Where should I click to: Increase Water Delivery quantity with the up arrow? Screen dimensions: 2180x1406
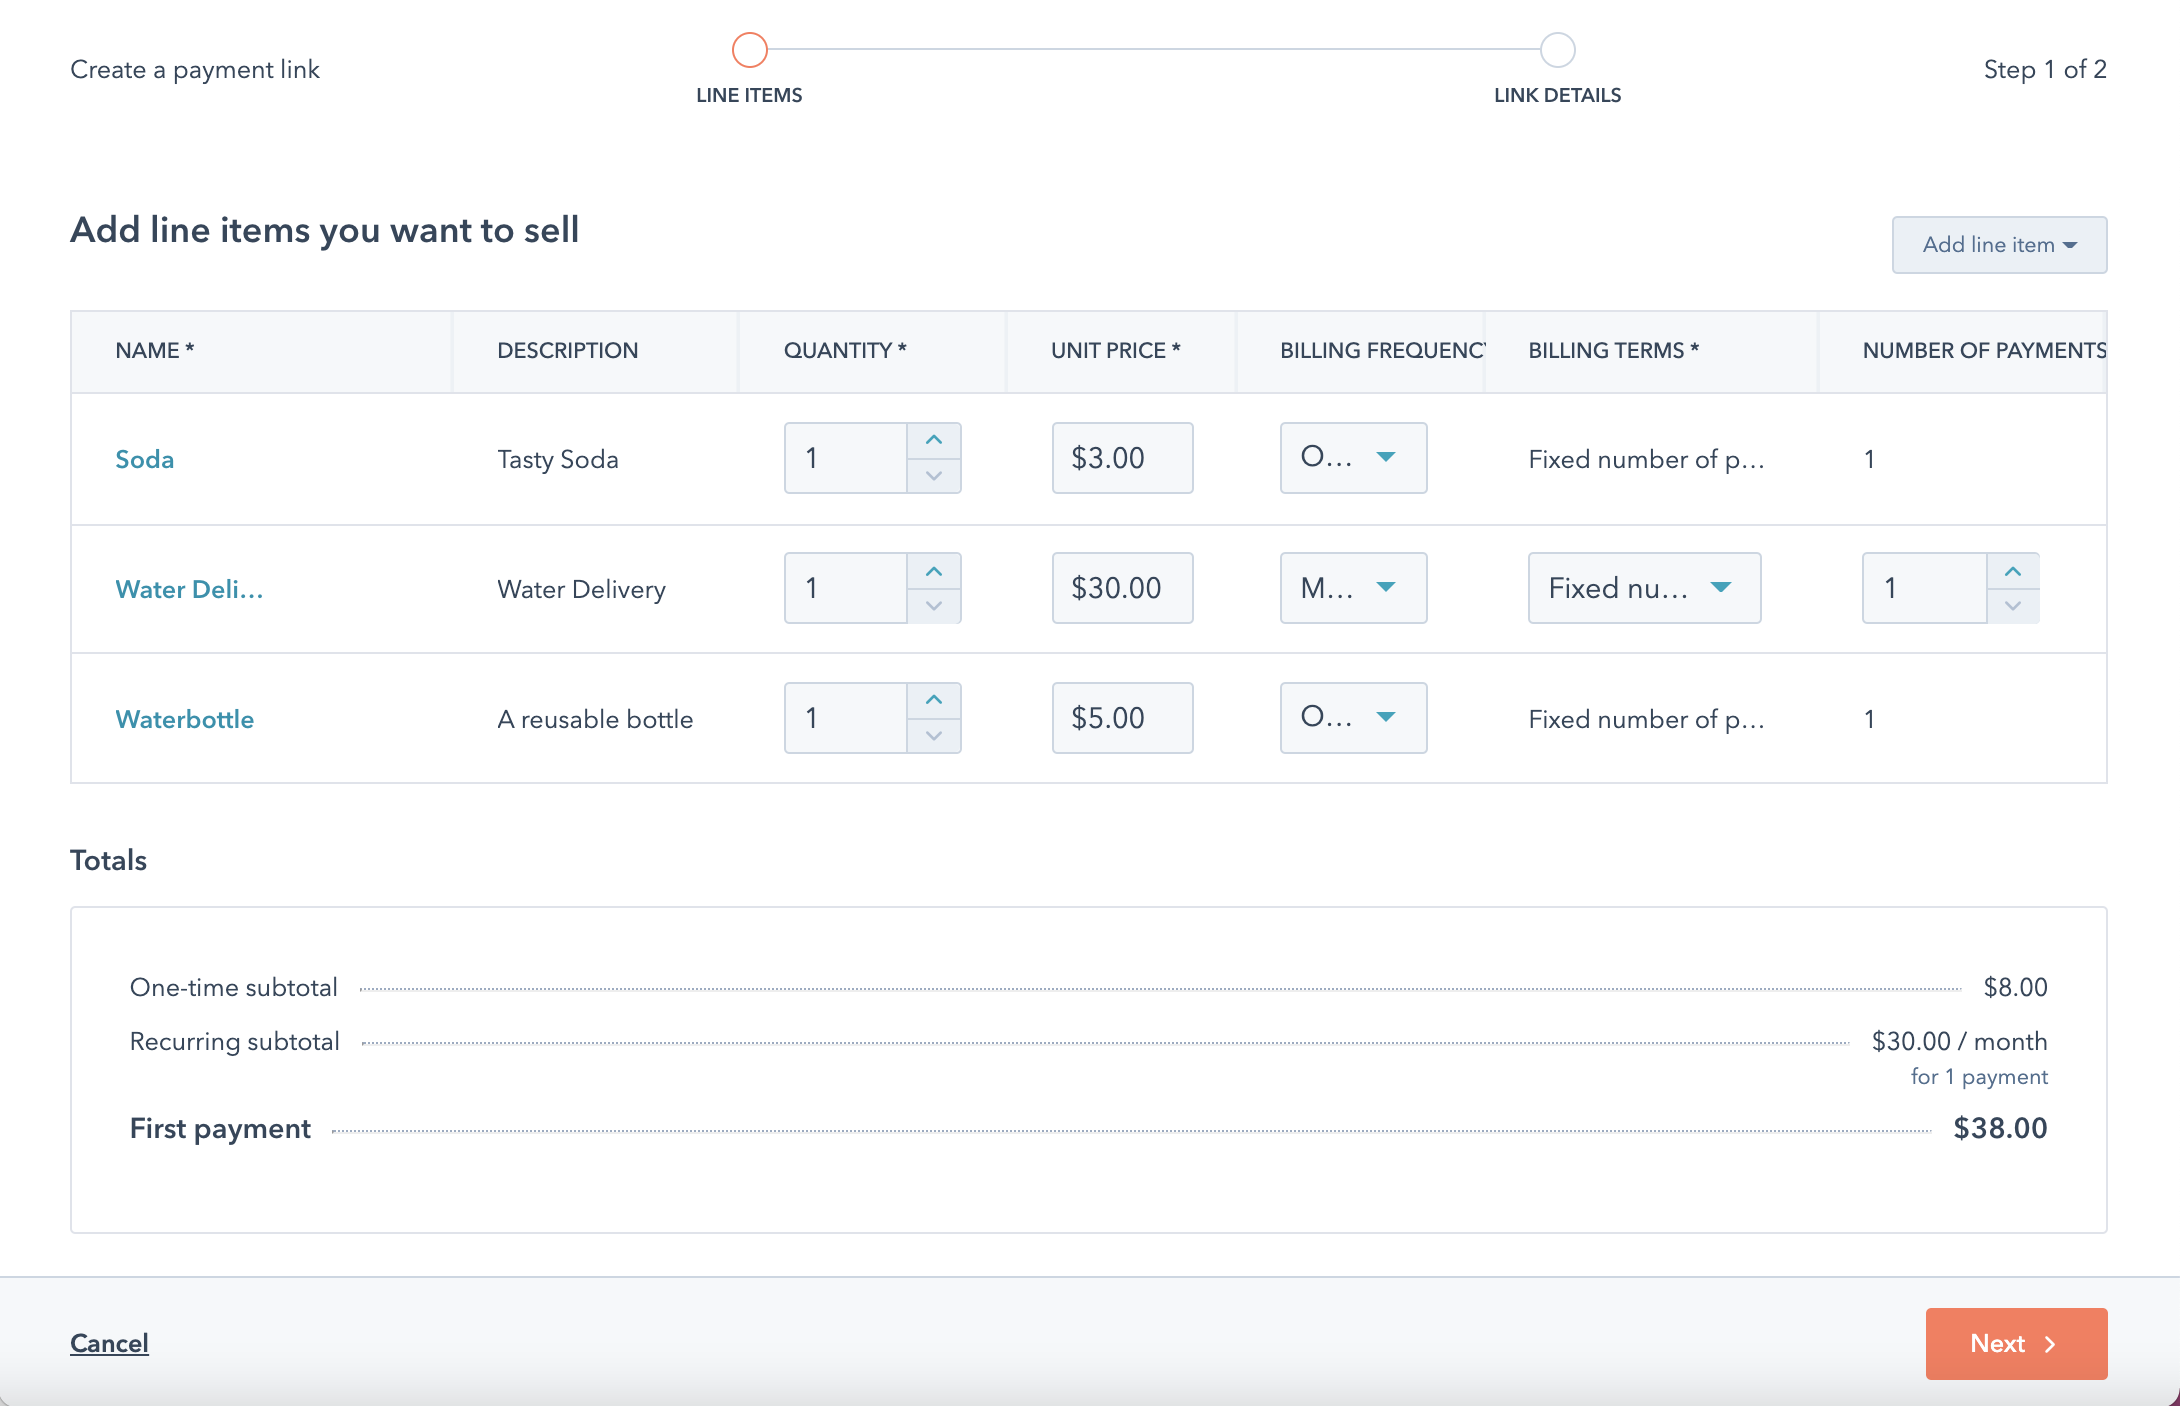[933, 570]
